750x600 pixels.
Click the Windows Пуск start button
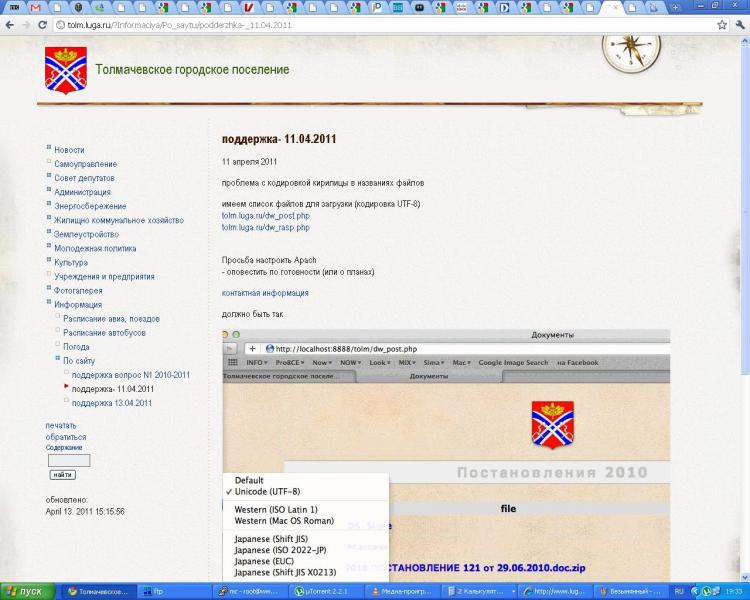pos(28,591)
